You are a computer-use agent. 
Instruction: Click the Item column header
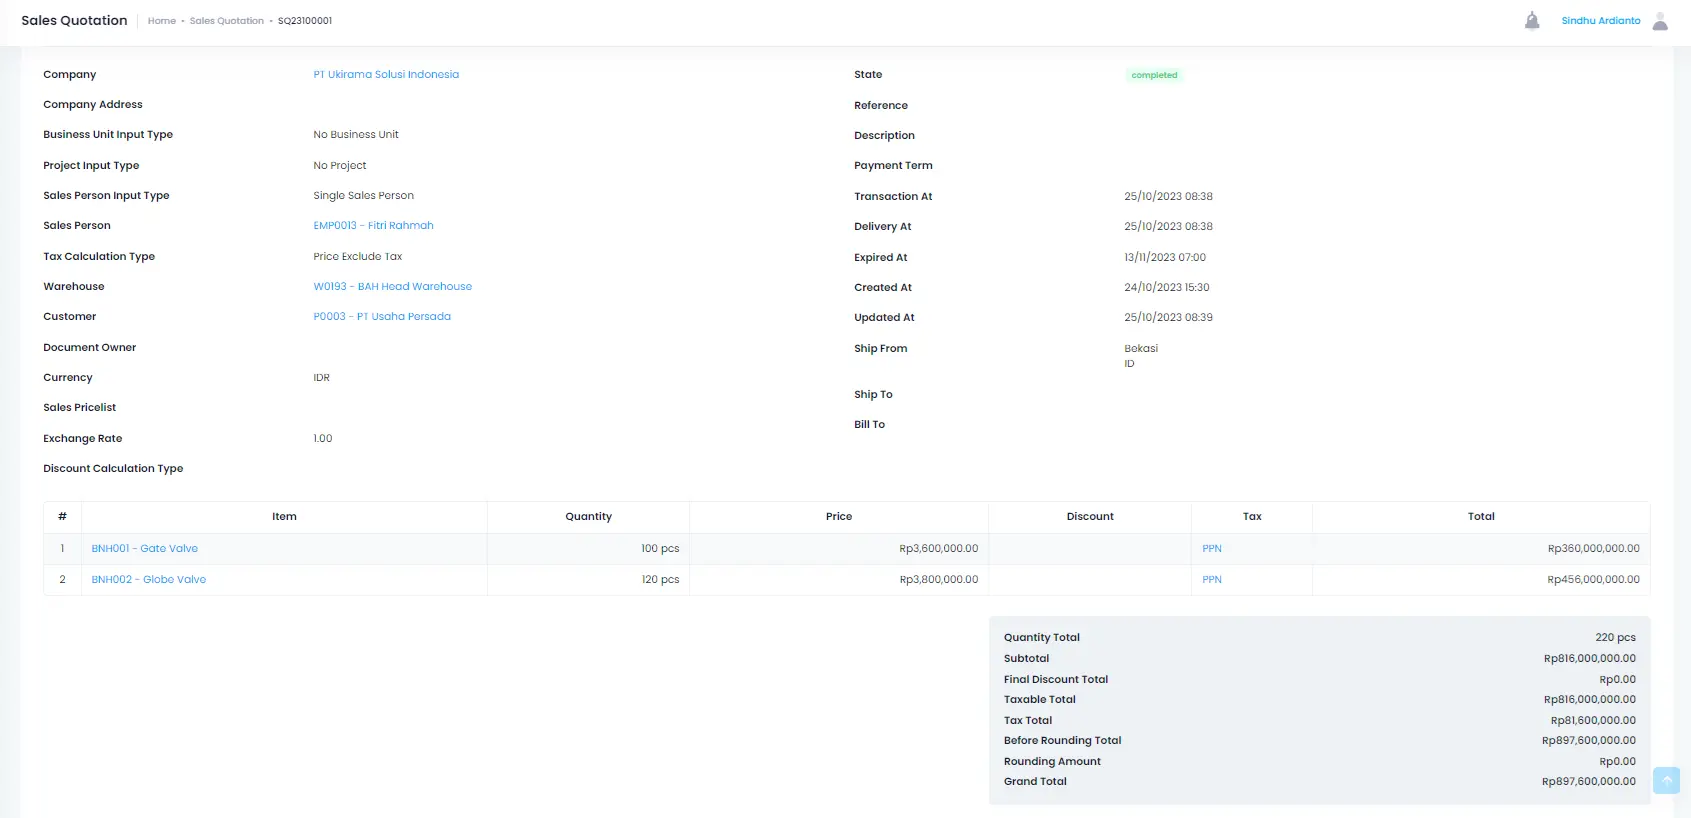pyautogui.click(x=284, y=517)
